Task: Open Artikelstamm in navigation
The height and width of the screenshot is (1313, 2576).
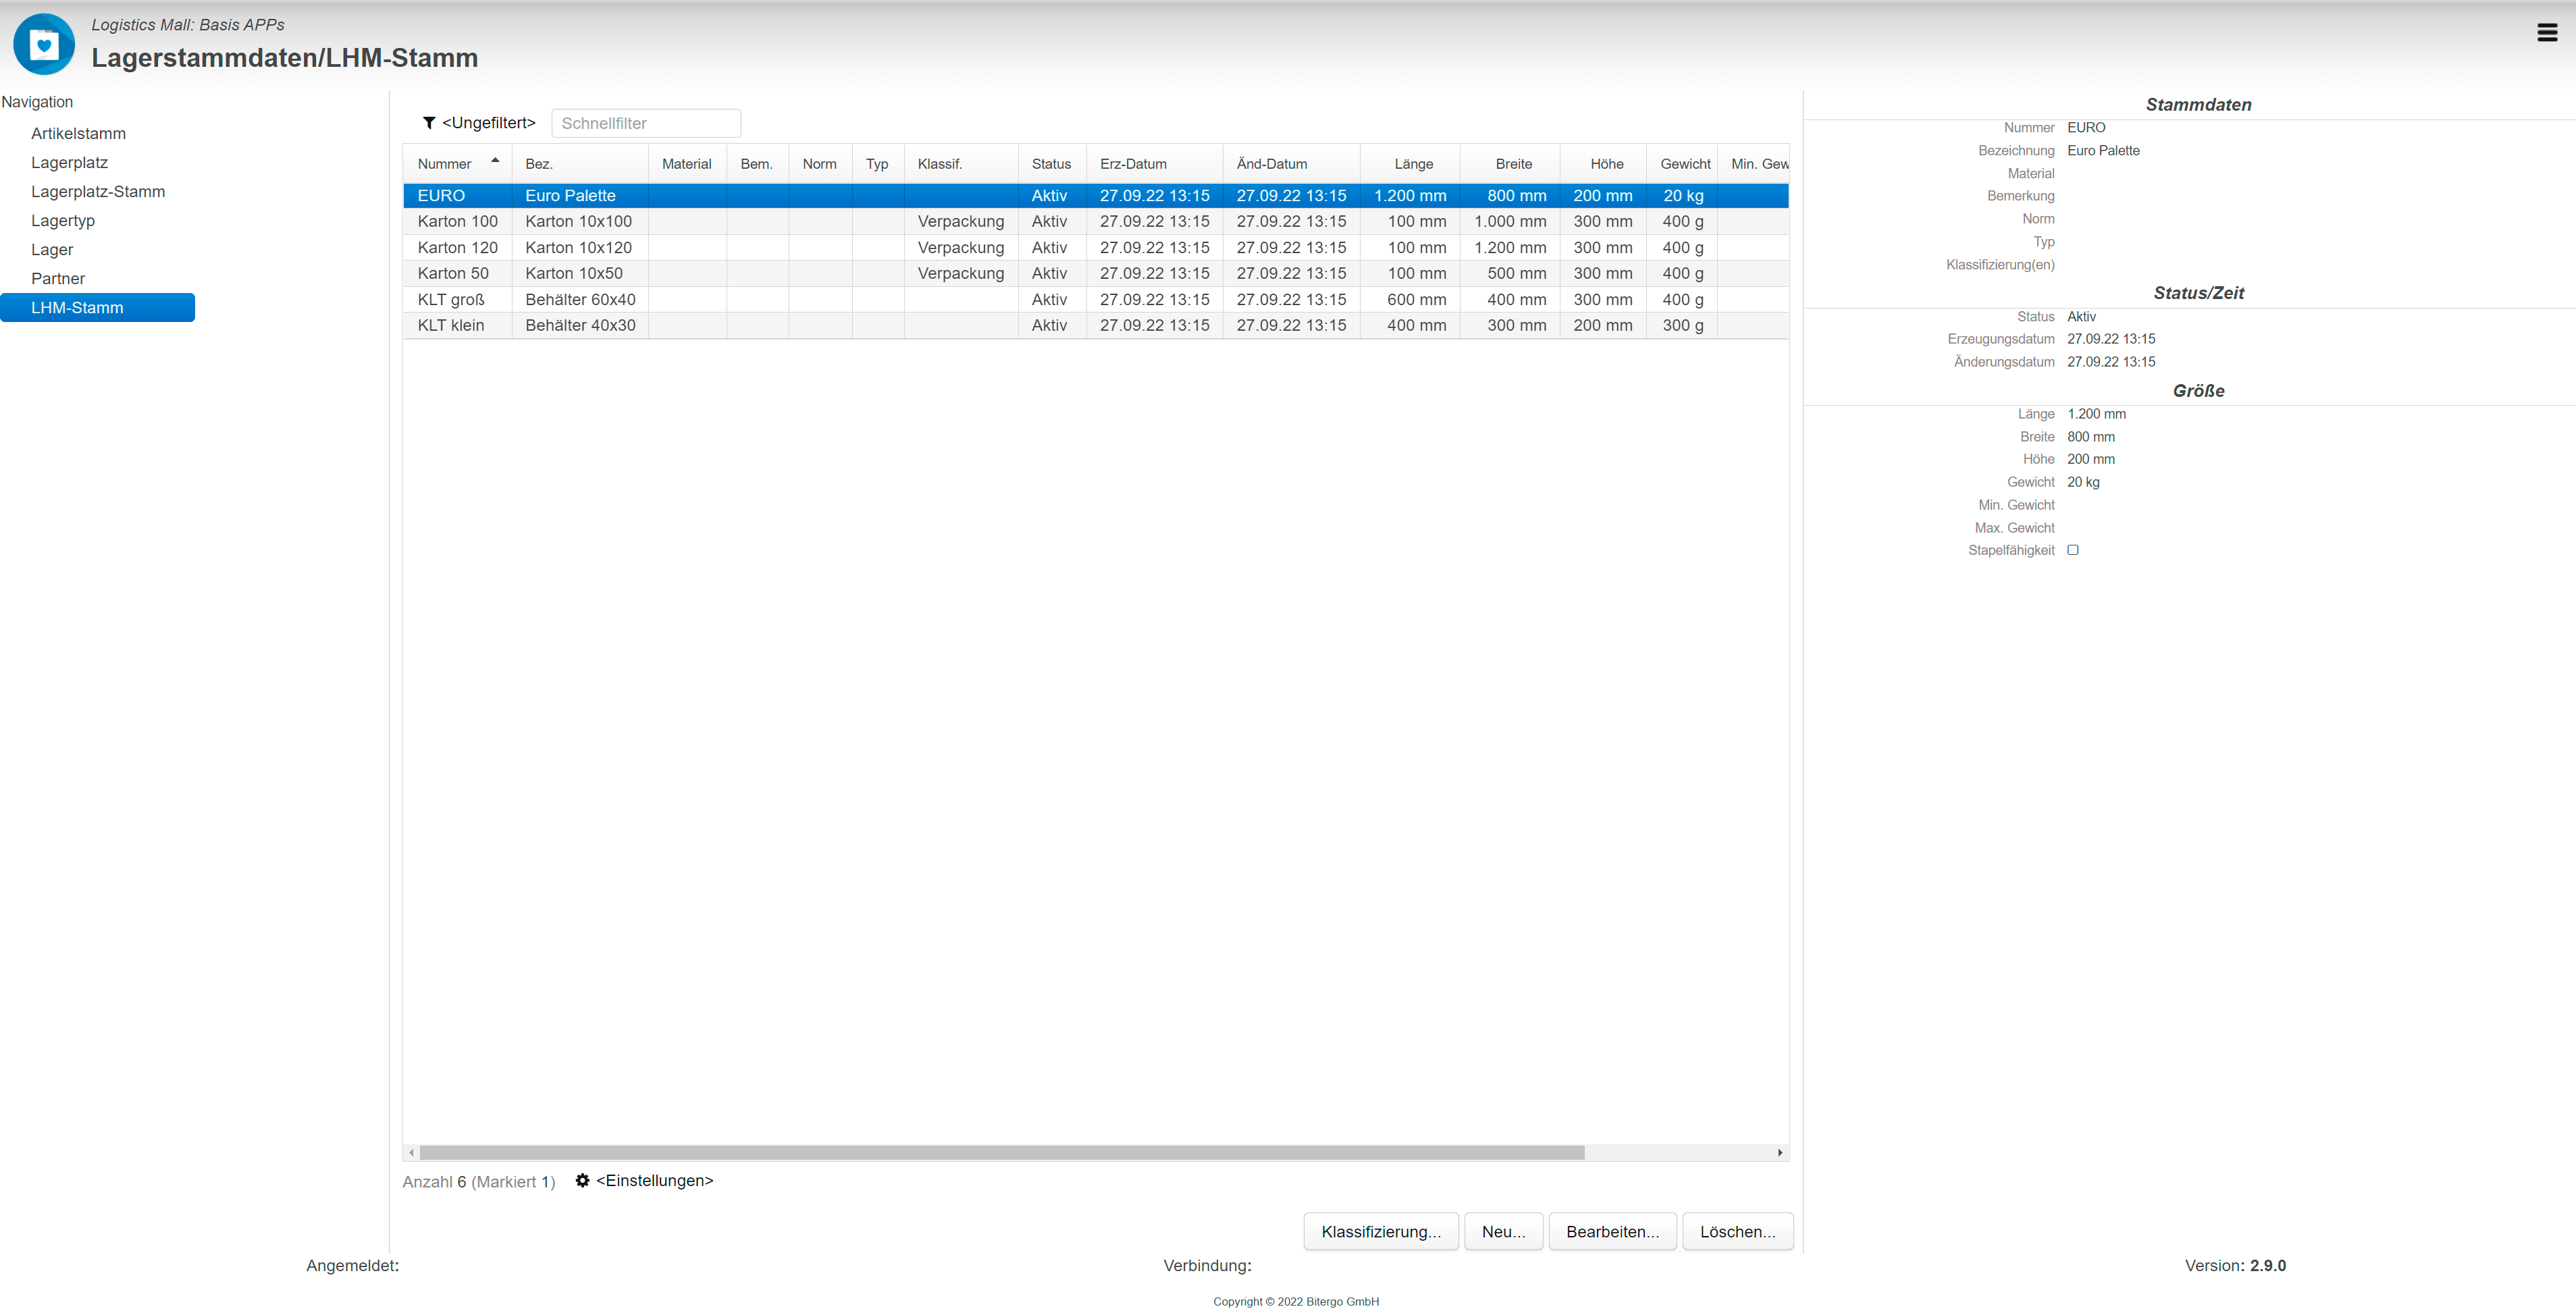Action: click(x=78, y=133)
